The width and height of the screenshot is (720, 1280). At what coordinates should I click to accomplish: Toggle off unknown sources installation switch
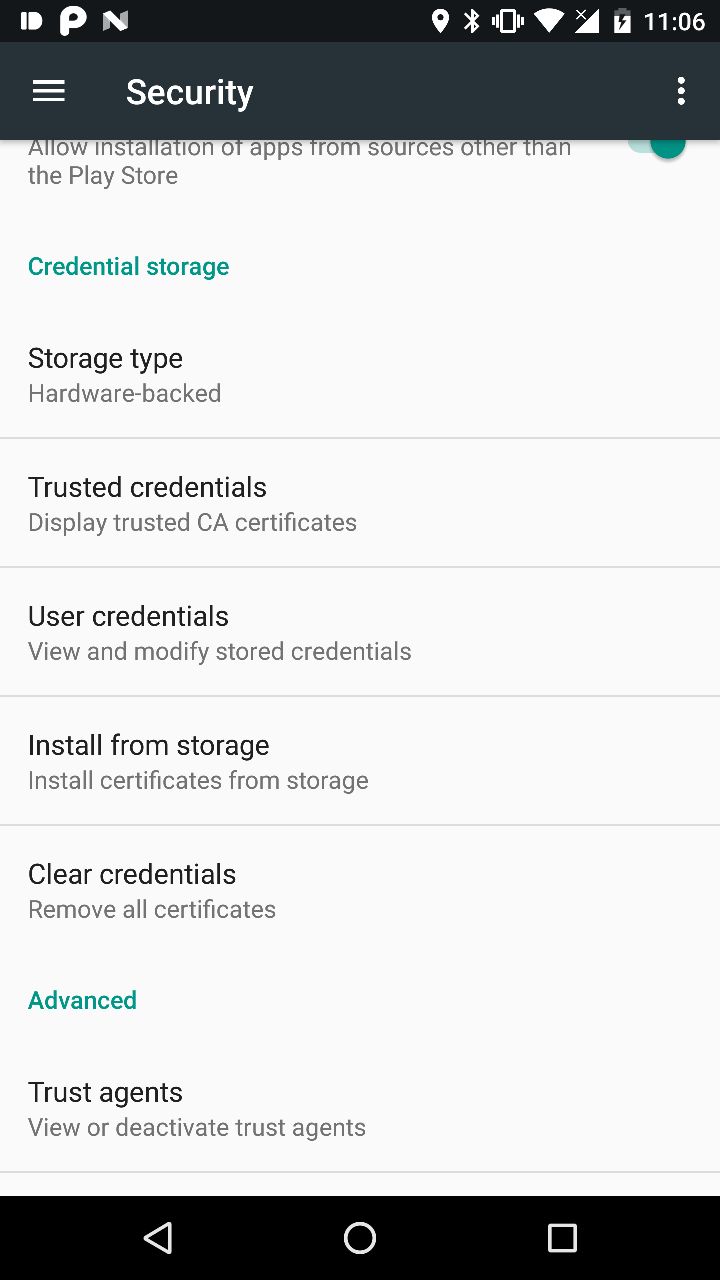(x=660, y=148)
